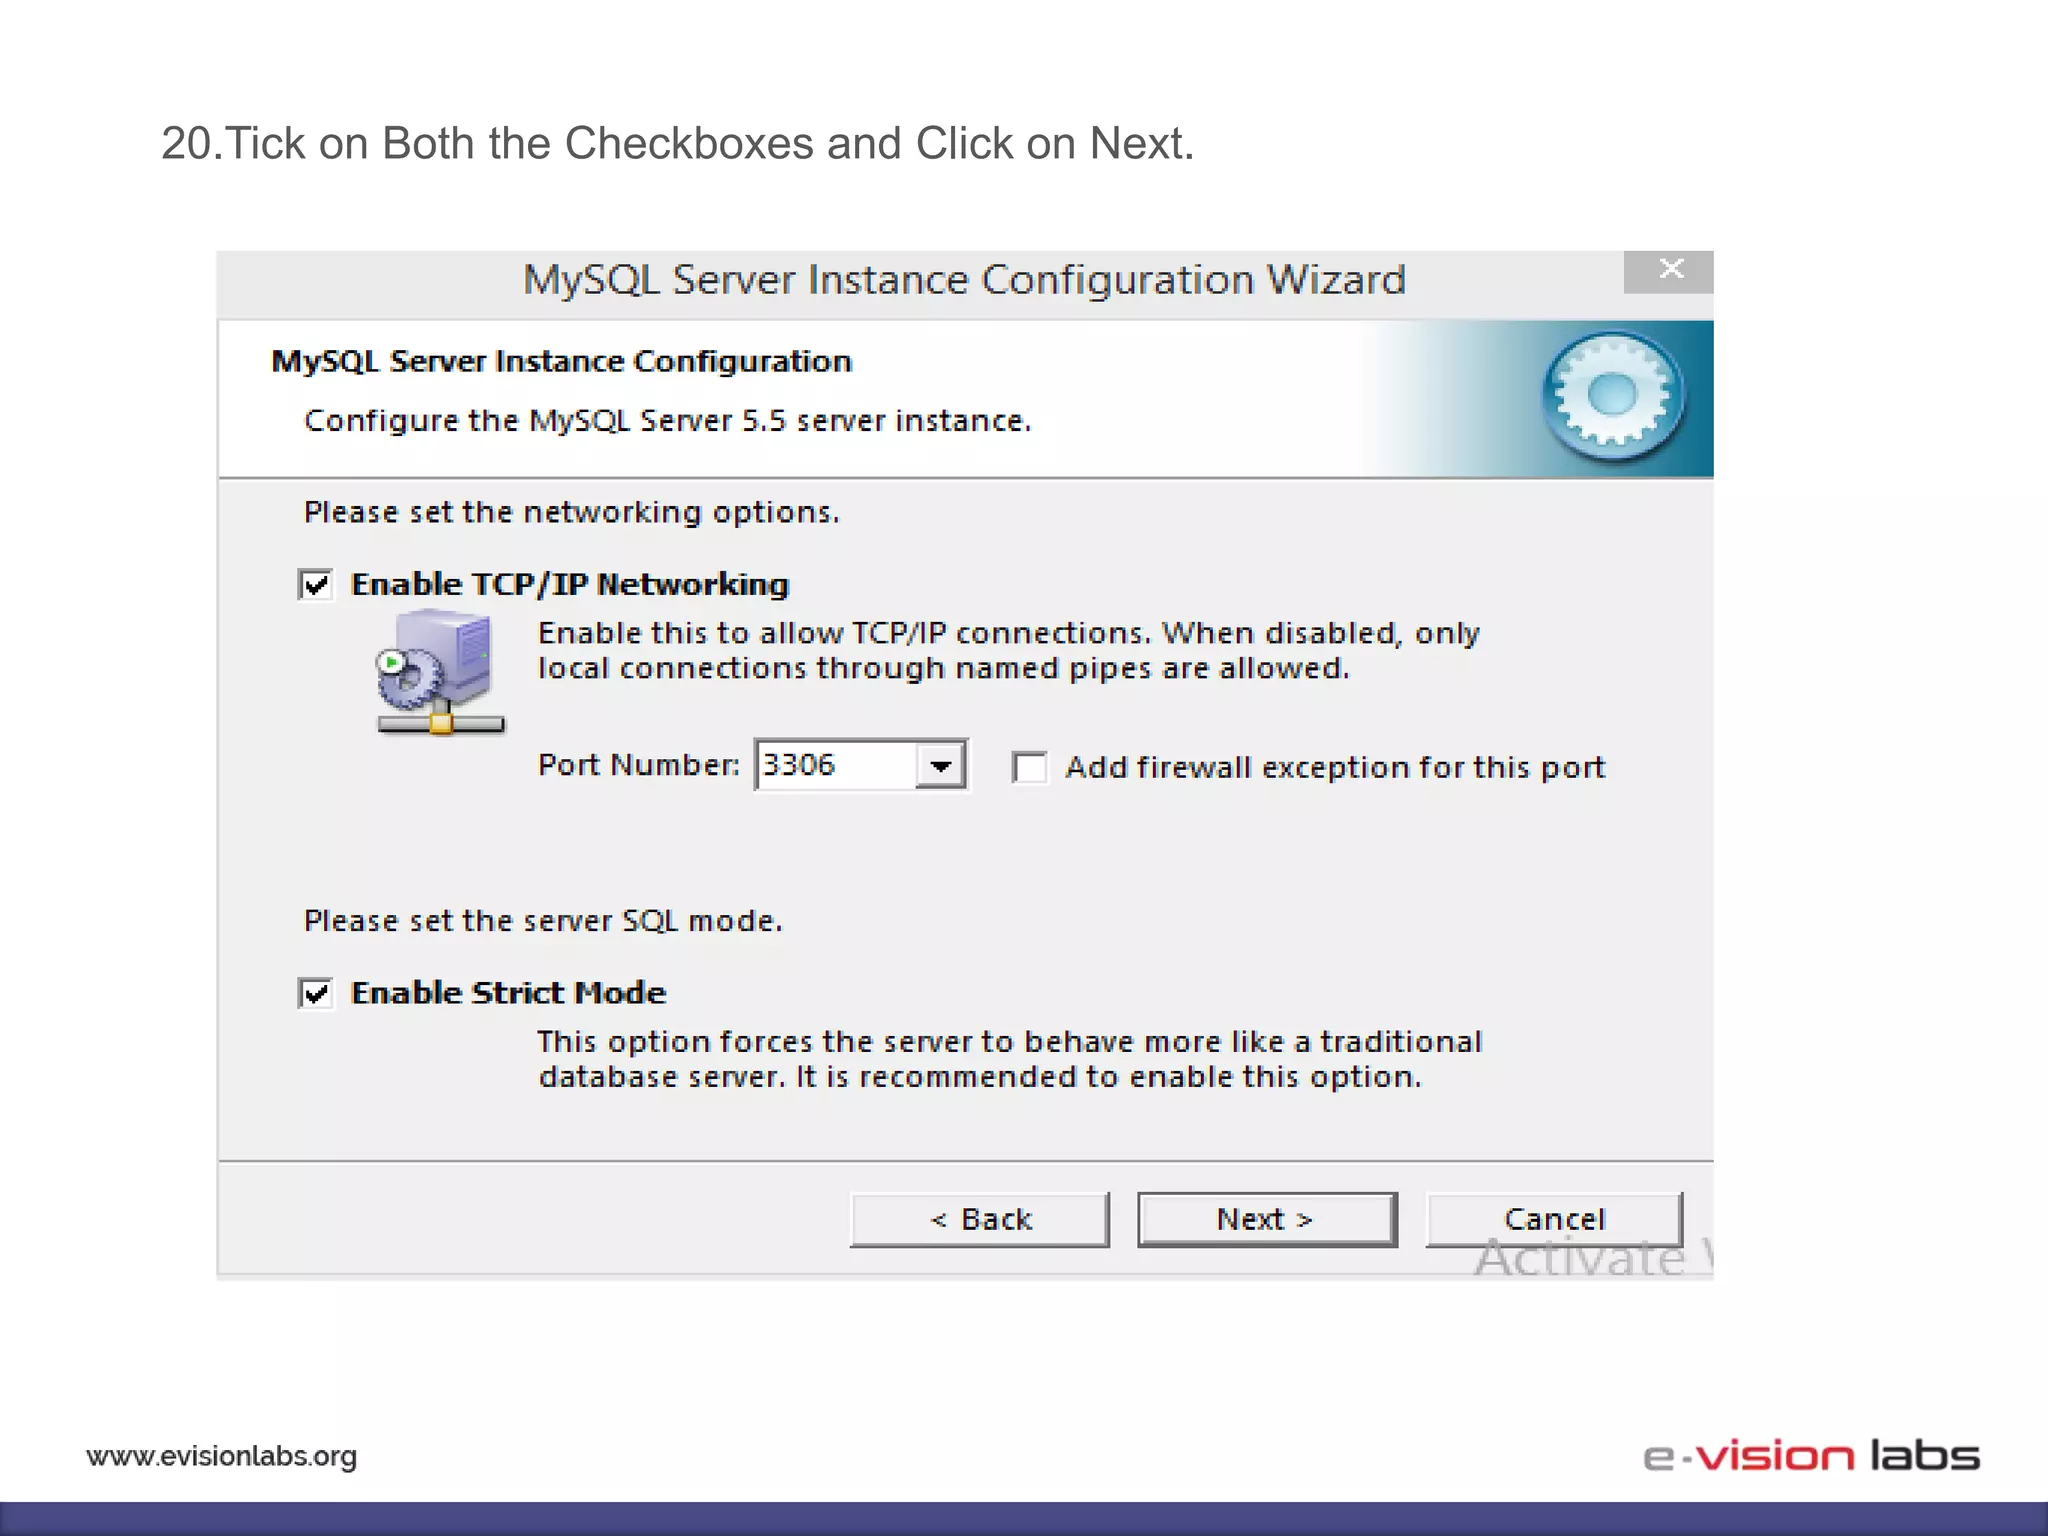This screenshot has width=2048, height=1536.
Task: Click the wizard title bar text
Action: [965, 280]
